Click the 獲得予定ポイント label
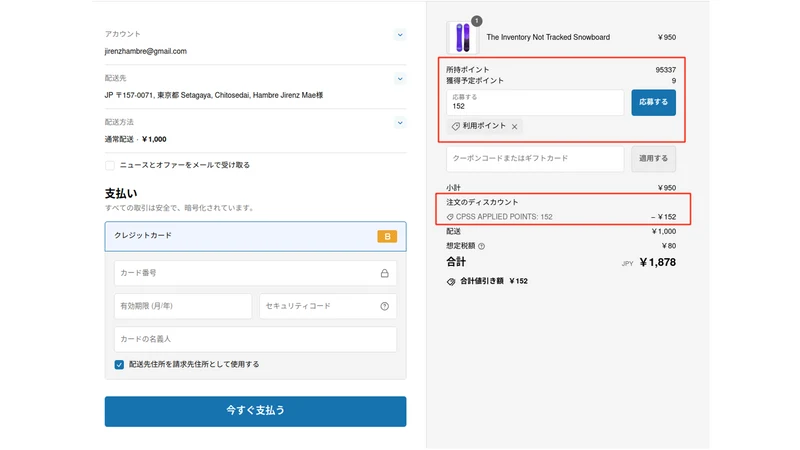 pyautogui.click(x=475, y=81)
